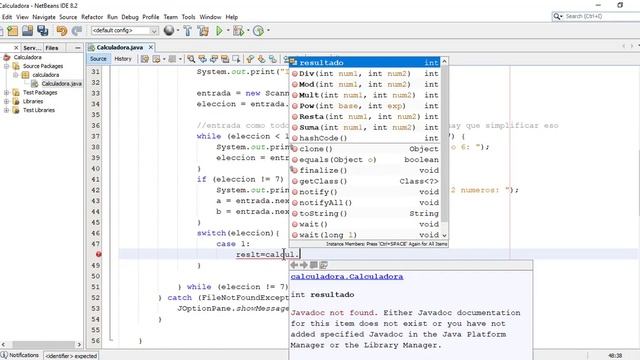This screenshot has width=640, height=360.
Task: Toggle Rectangular Selection in editor toolbar
Action: (x=236, y=59)
